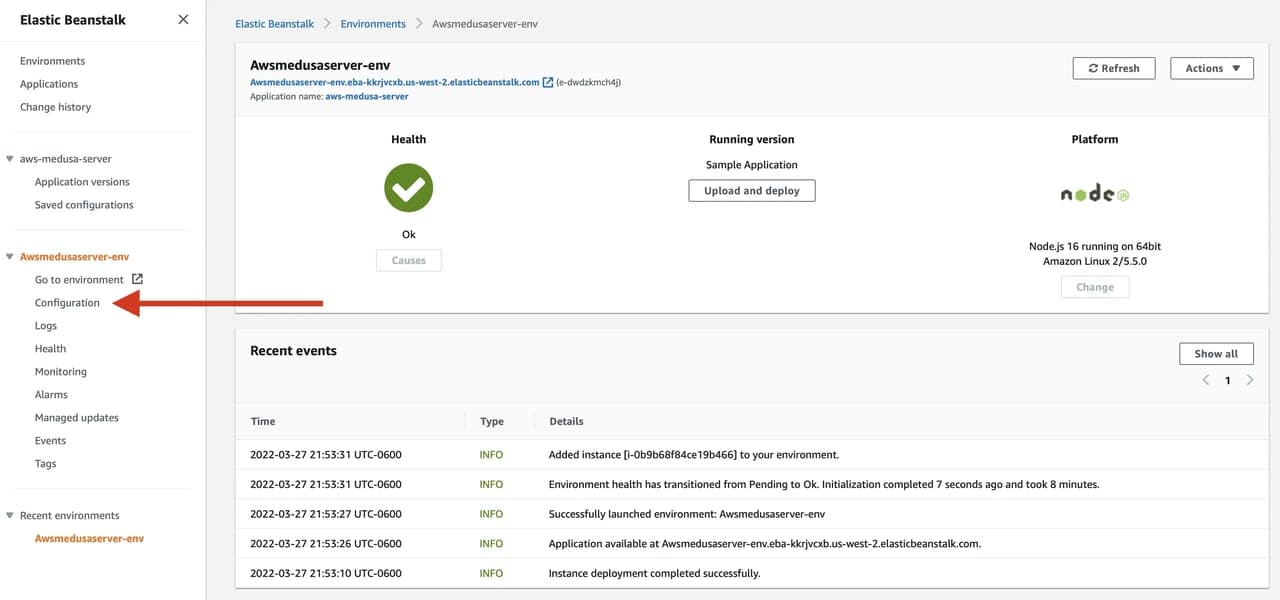Click the Change platform button

click(x=1095, y=287)
